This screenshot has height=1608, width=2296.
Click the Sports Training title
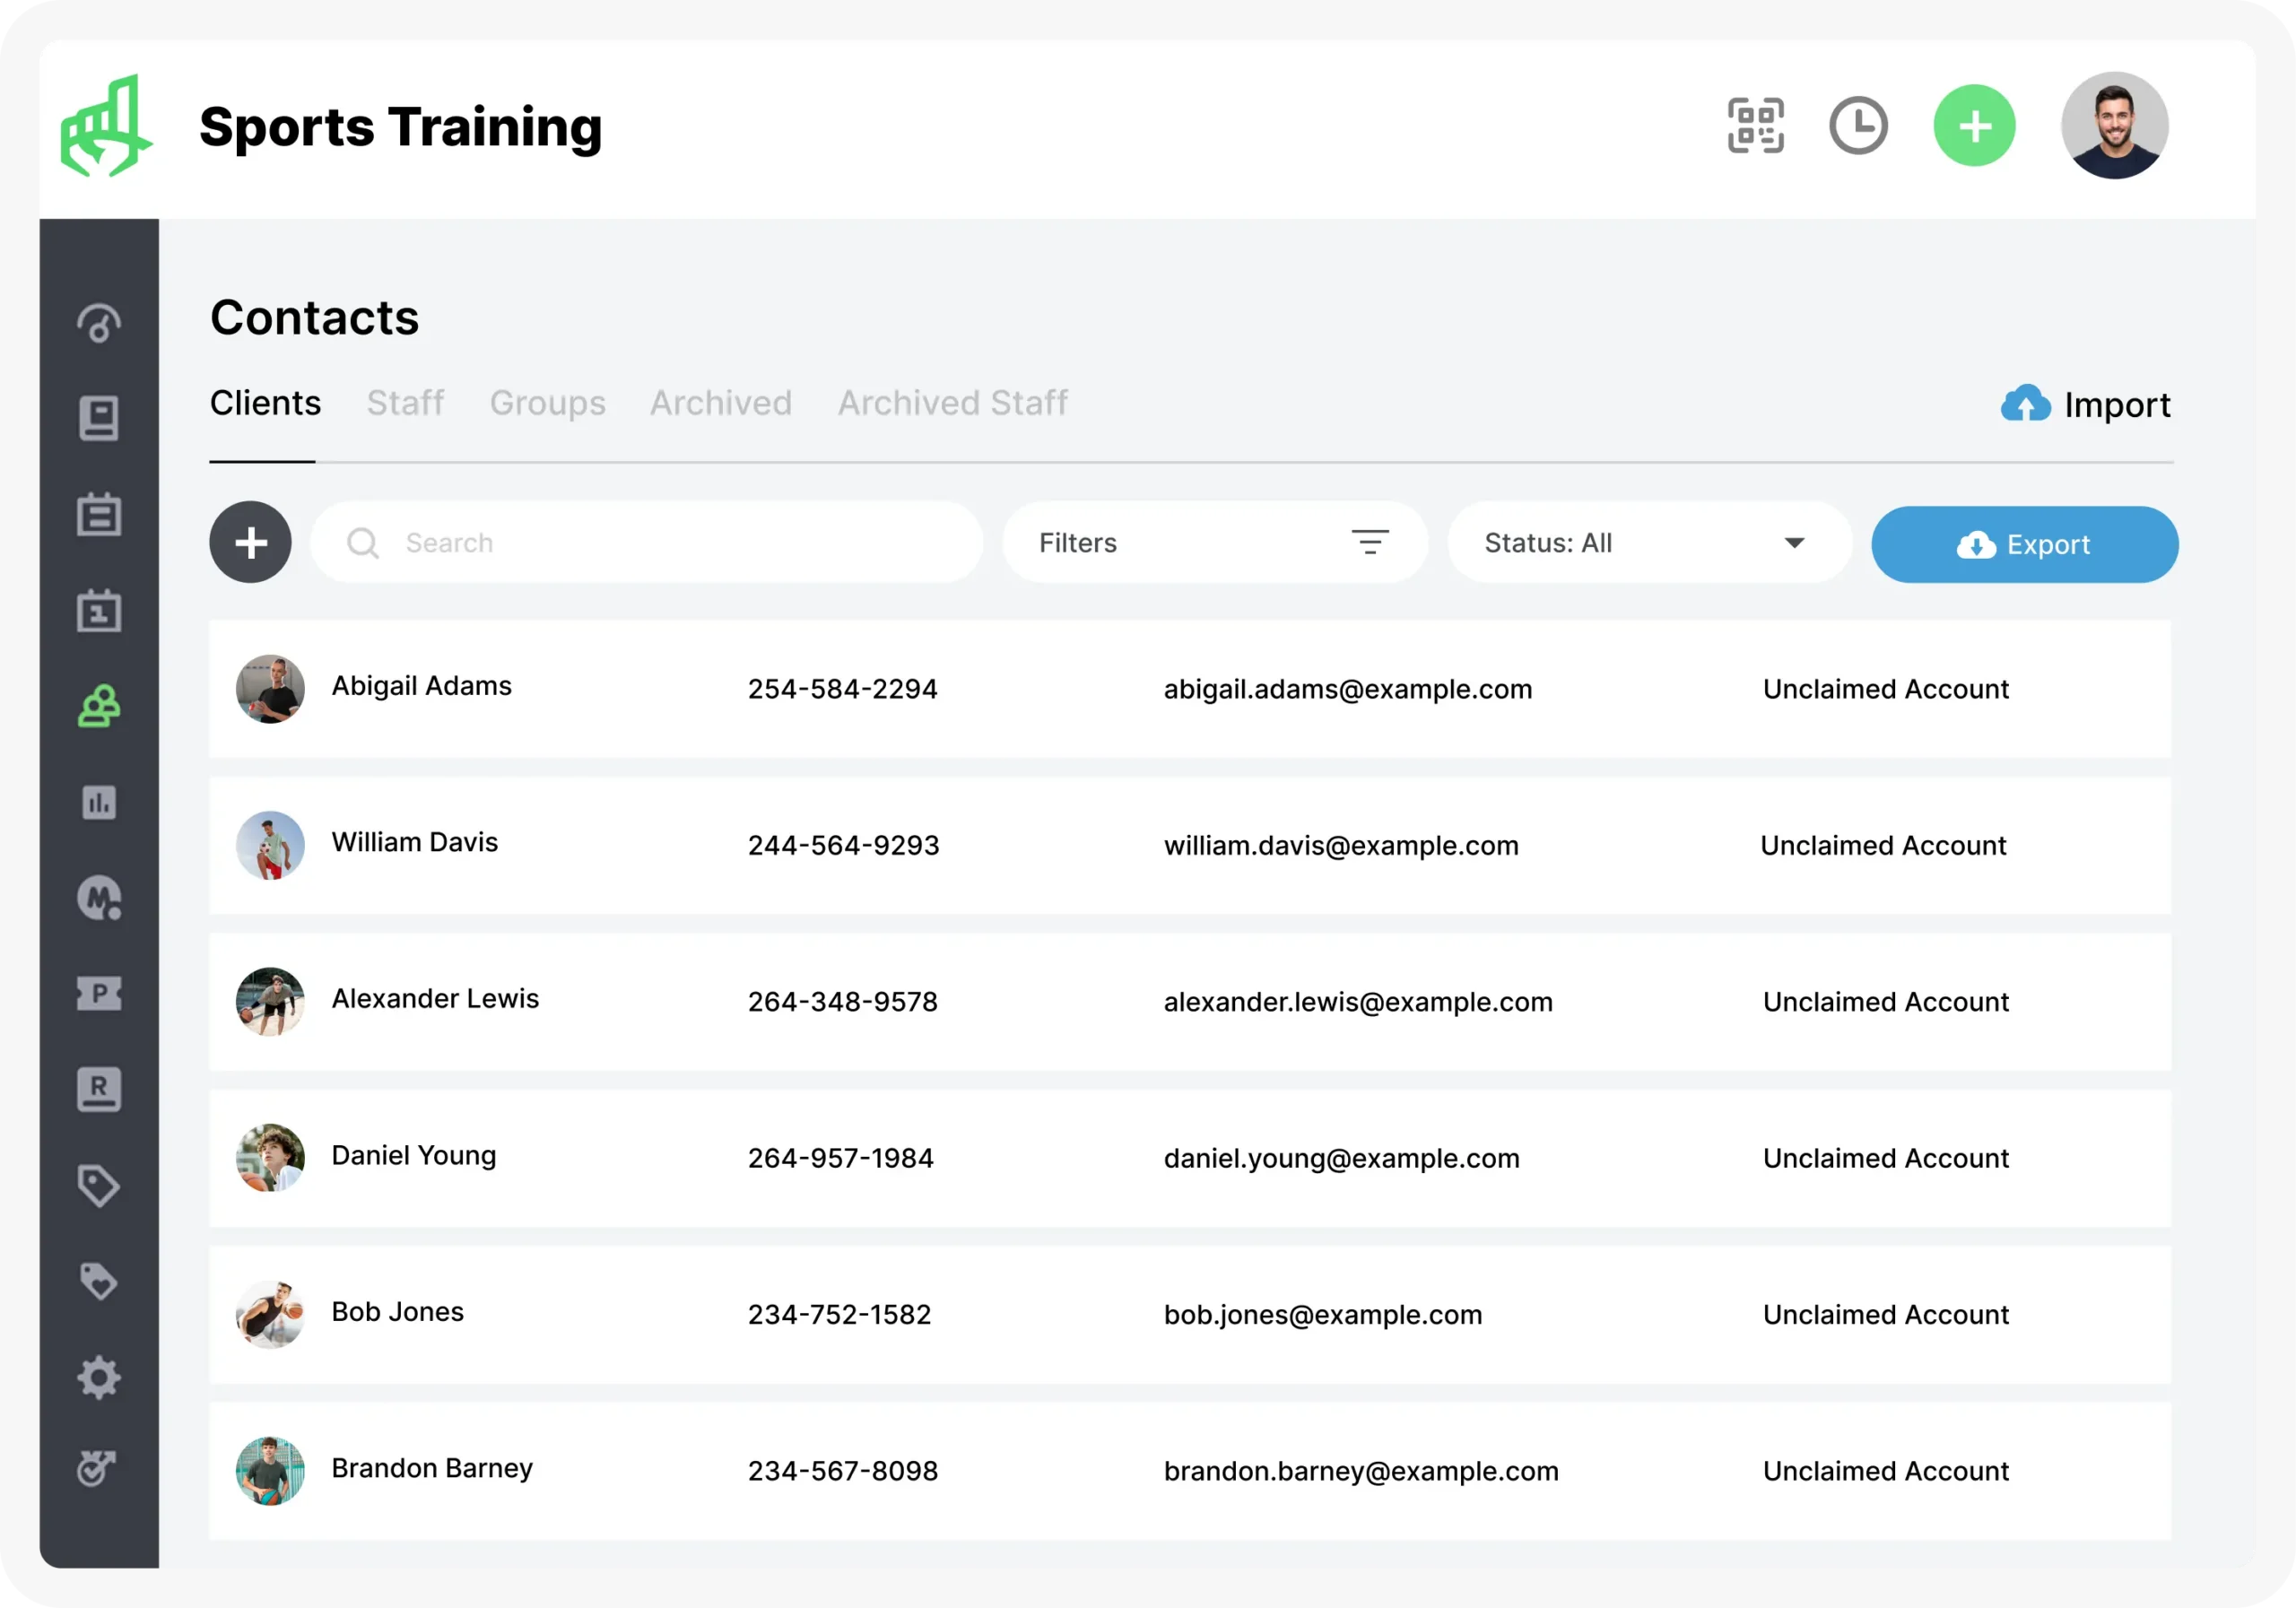pyautogui.click(x=400, y=128)
